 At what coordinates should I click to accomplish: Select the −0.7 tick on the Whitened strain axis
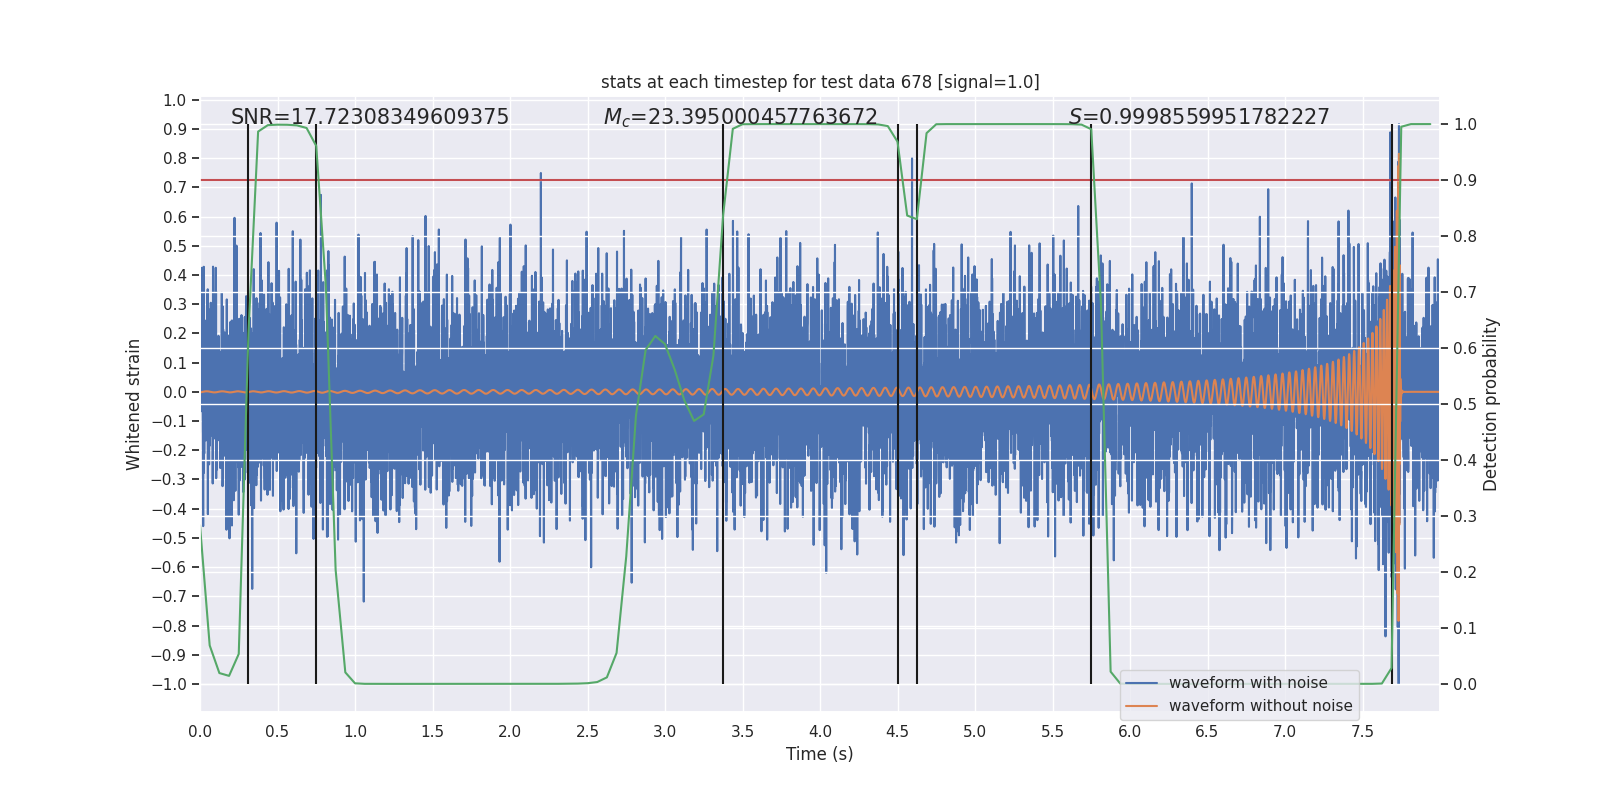[169, 597]
